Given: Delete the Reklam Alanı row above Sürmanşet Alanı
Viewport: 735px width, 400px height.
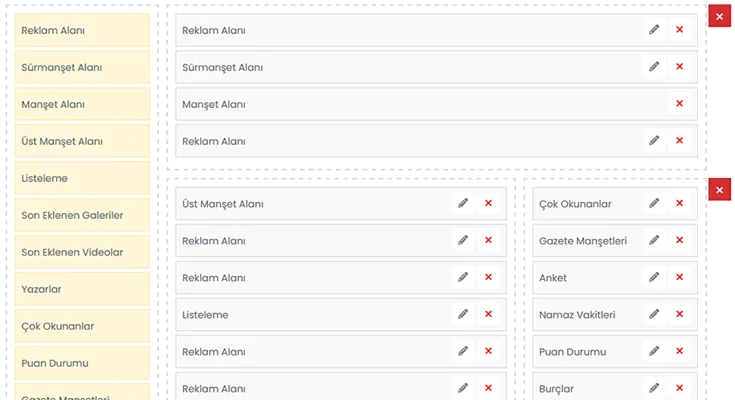Looking at the screenshot, I should point(679,30).
